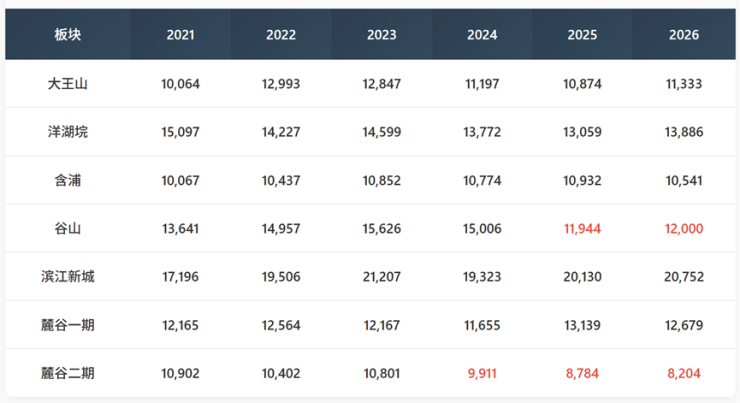Click the 2024 column header
Screen dimensions: 740x403
pyautogui.click(x=482, y=35)
